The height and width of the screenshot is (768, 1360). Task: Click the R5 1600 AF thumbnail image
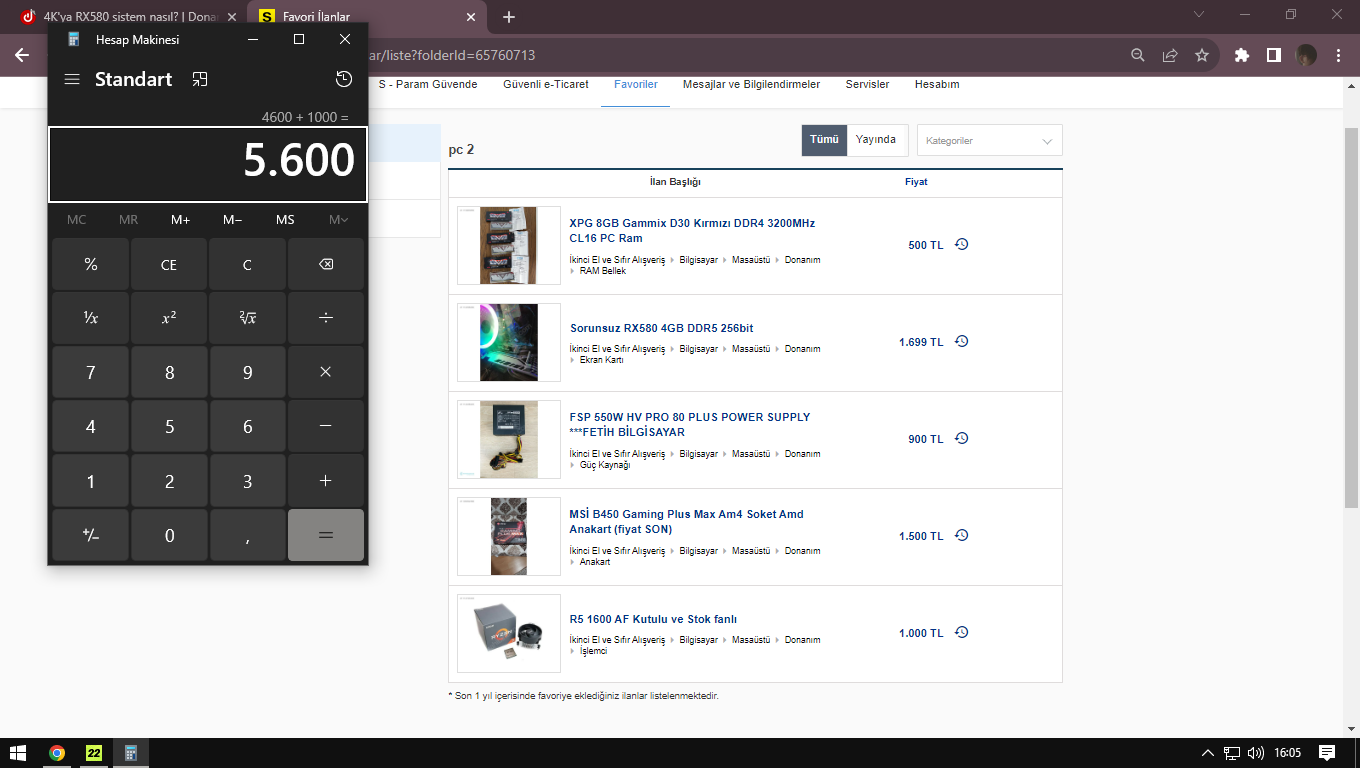point(509,634)
